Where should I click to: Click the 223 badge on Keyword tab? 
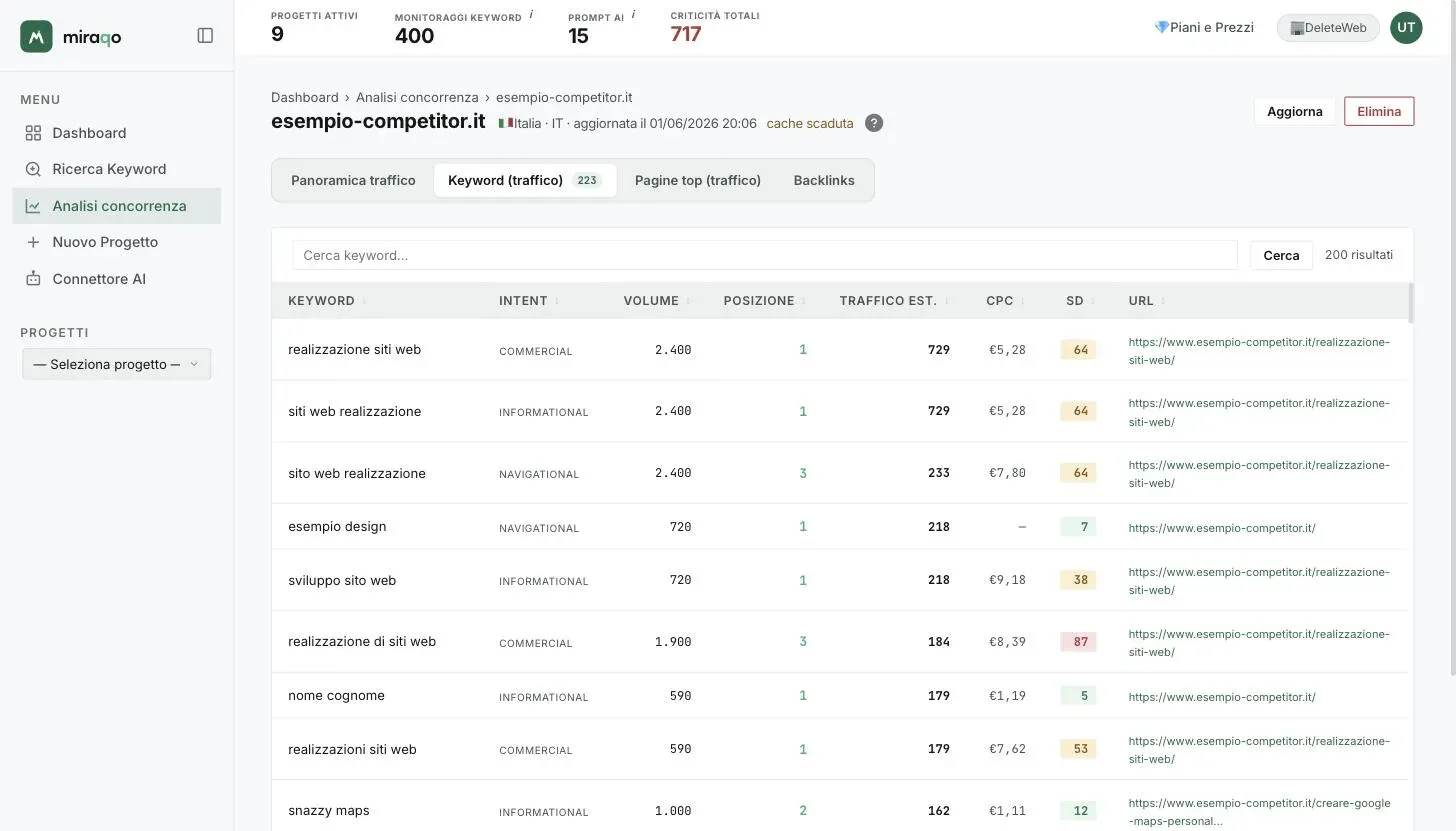[587, 180]
